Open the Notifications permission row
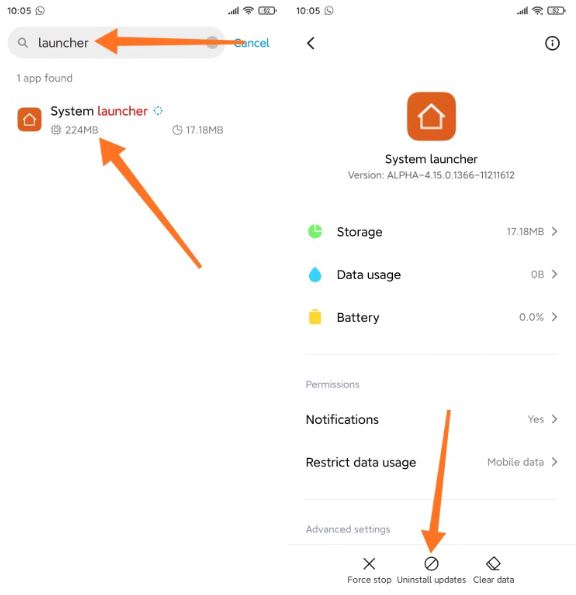 pyautogui.click(x=431, y=419)
